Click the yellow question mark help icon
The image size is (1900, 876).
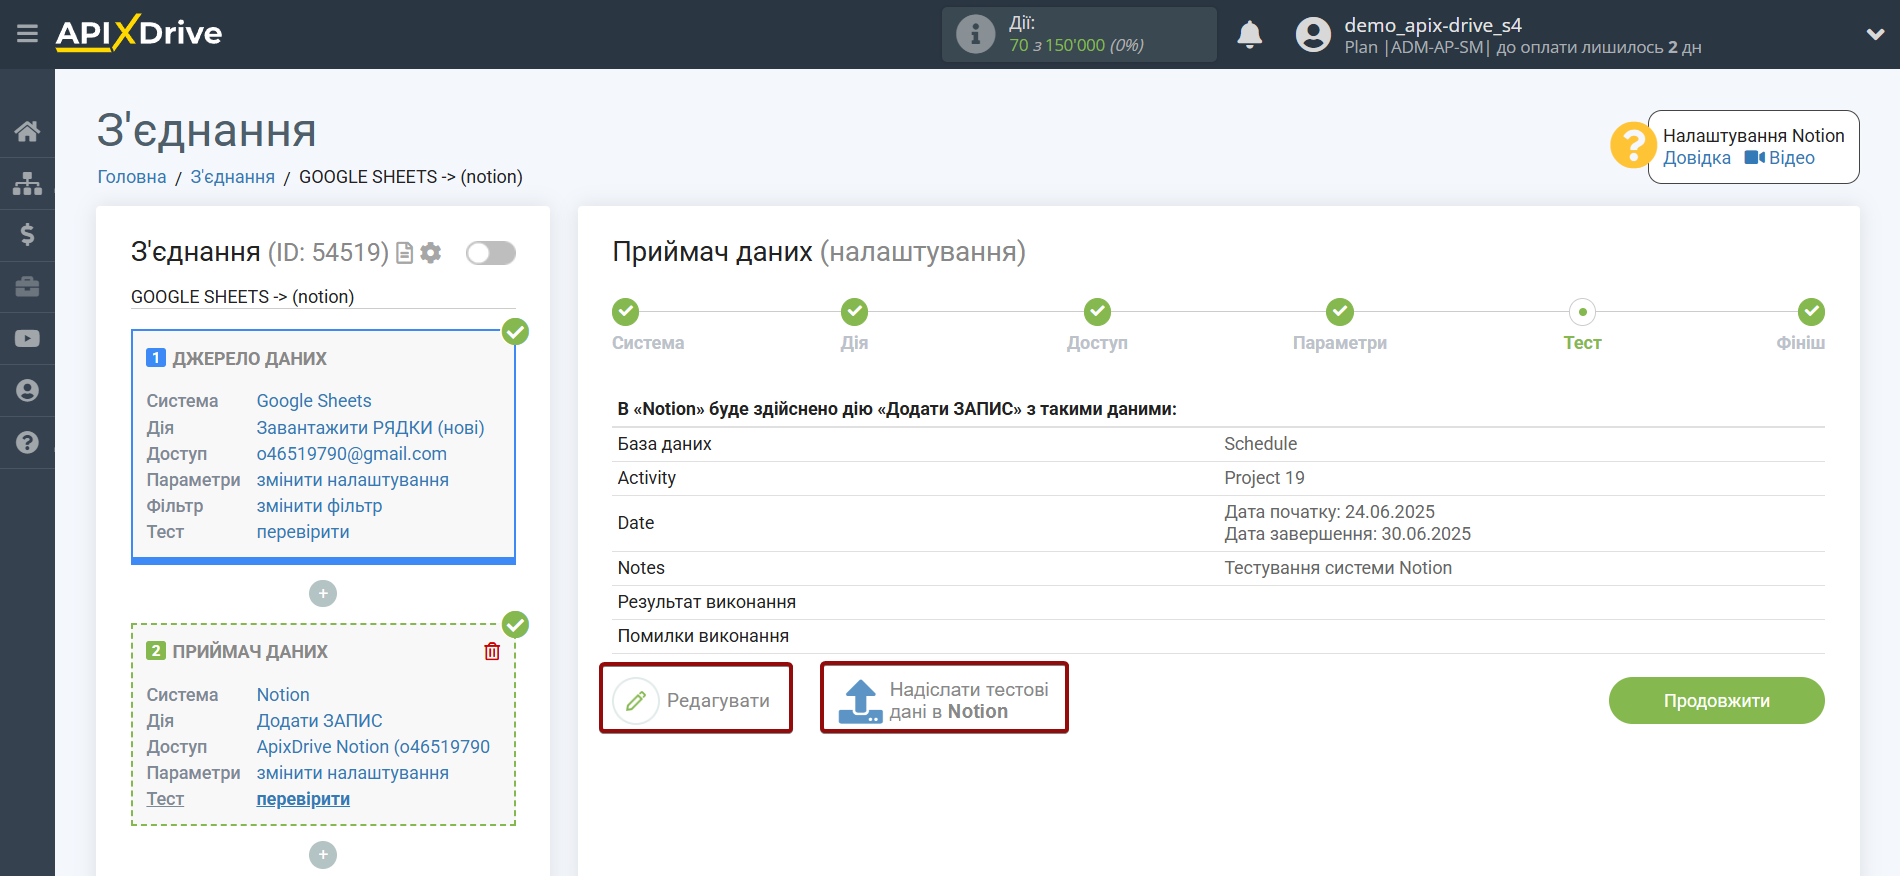click(x=1633, y=146)
